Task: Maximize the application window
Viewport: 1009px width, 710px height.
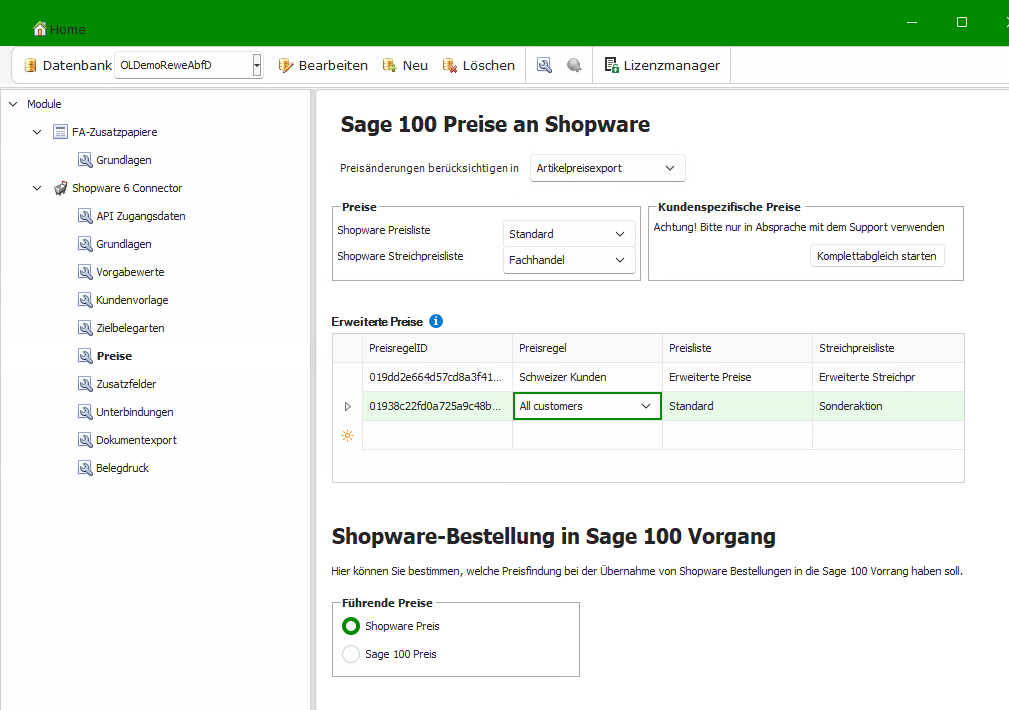Action: point(961,22)
